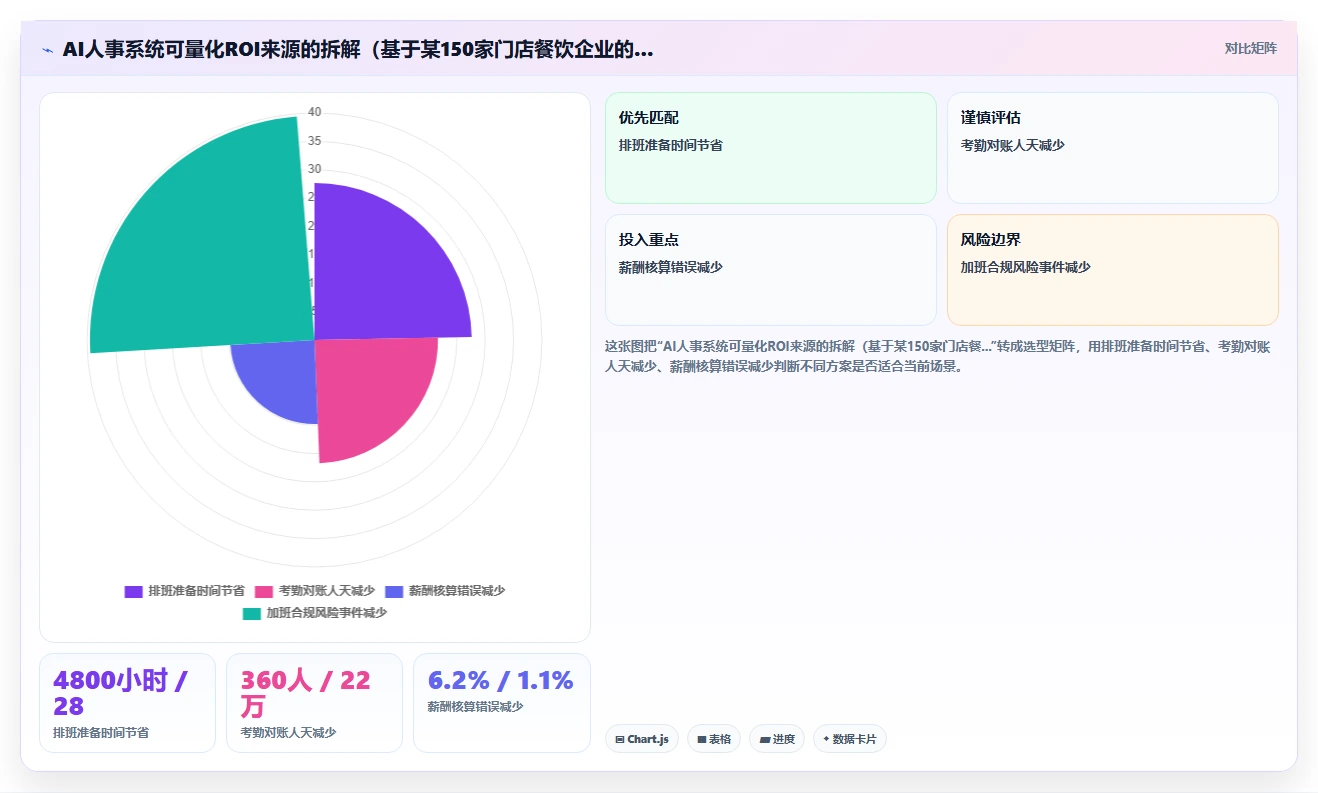Click the card title starting with AI人事系统可量化ROI
This screenshot has height=793, width=1318.
358,49
